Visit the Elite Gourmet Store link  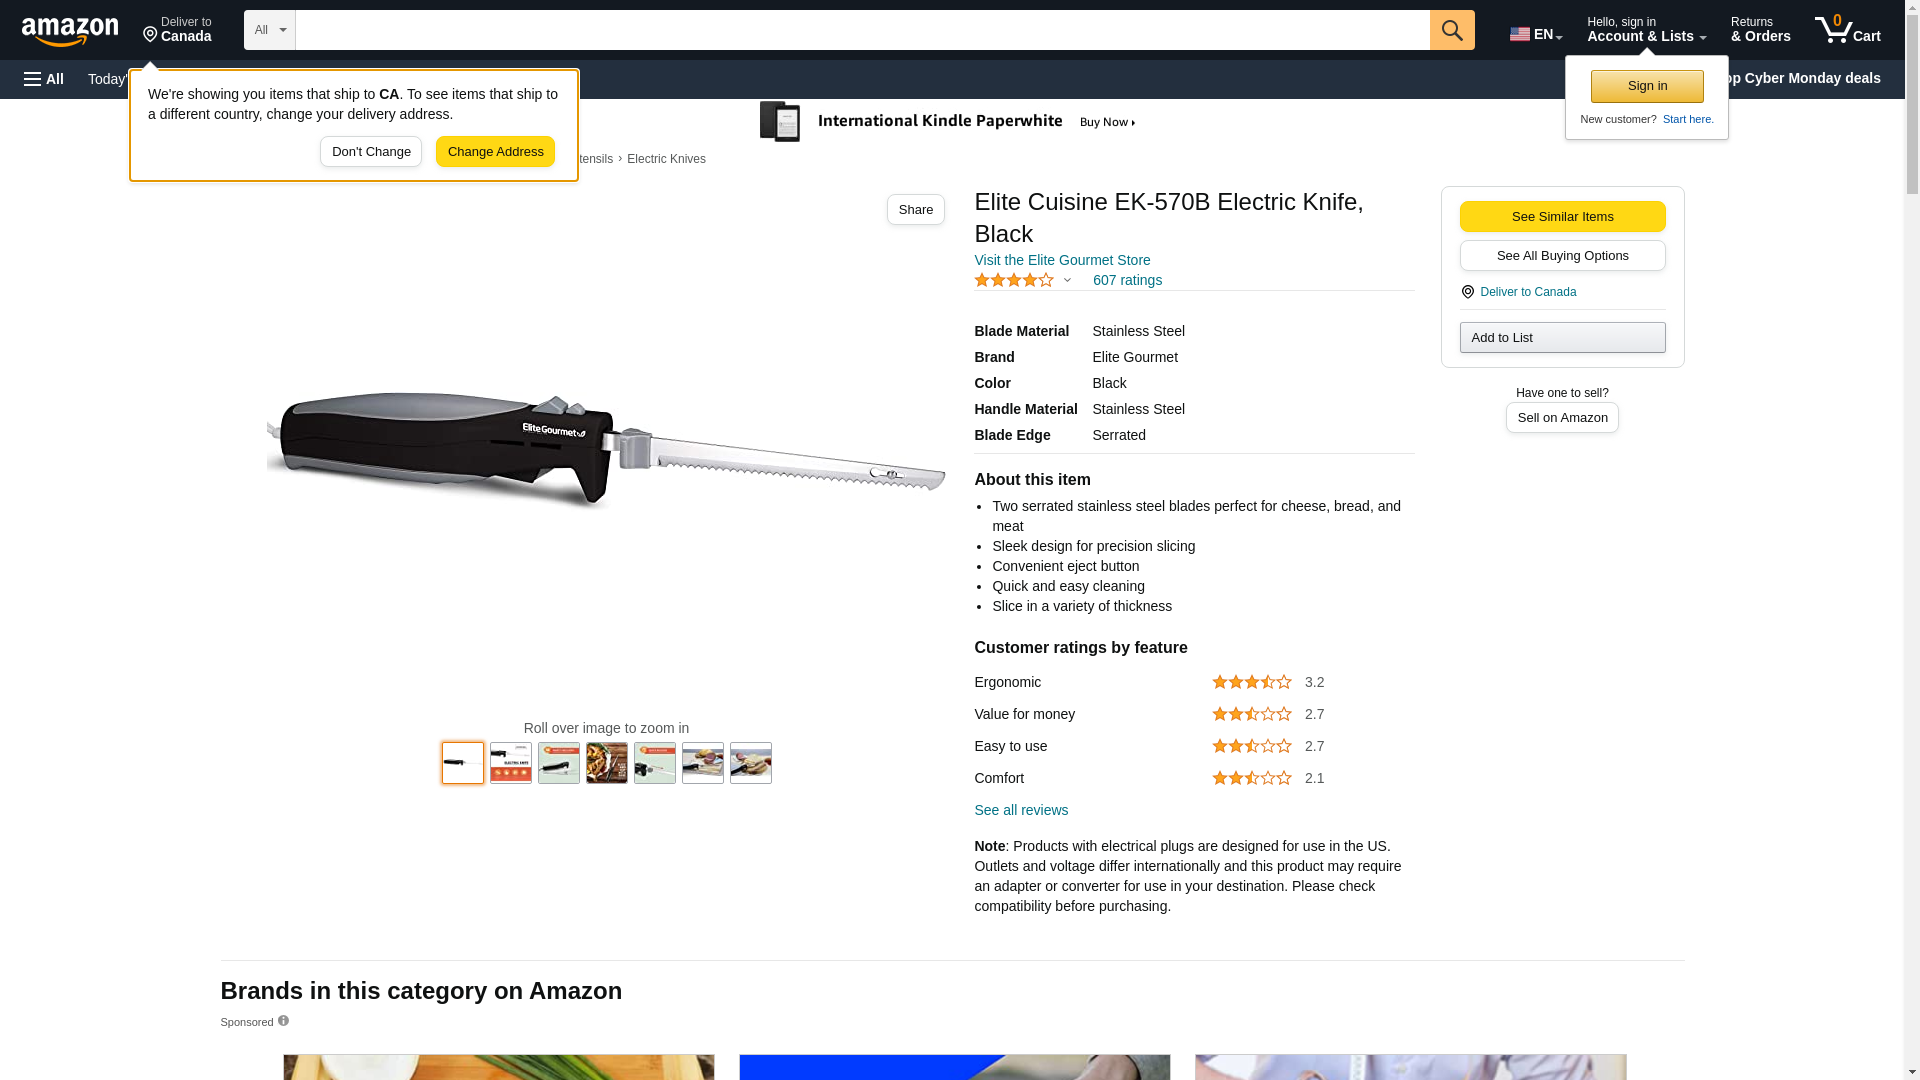point(1062,260)
